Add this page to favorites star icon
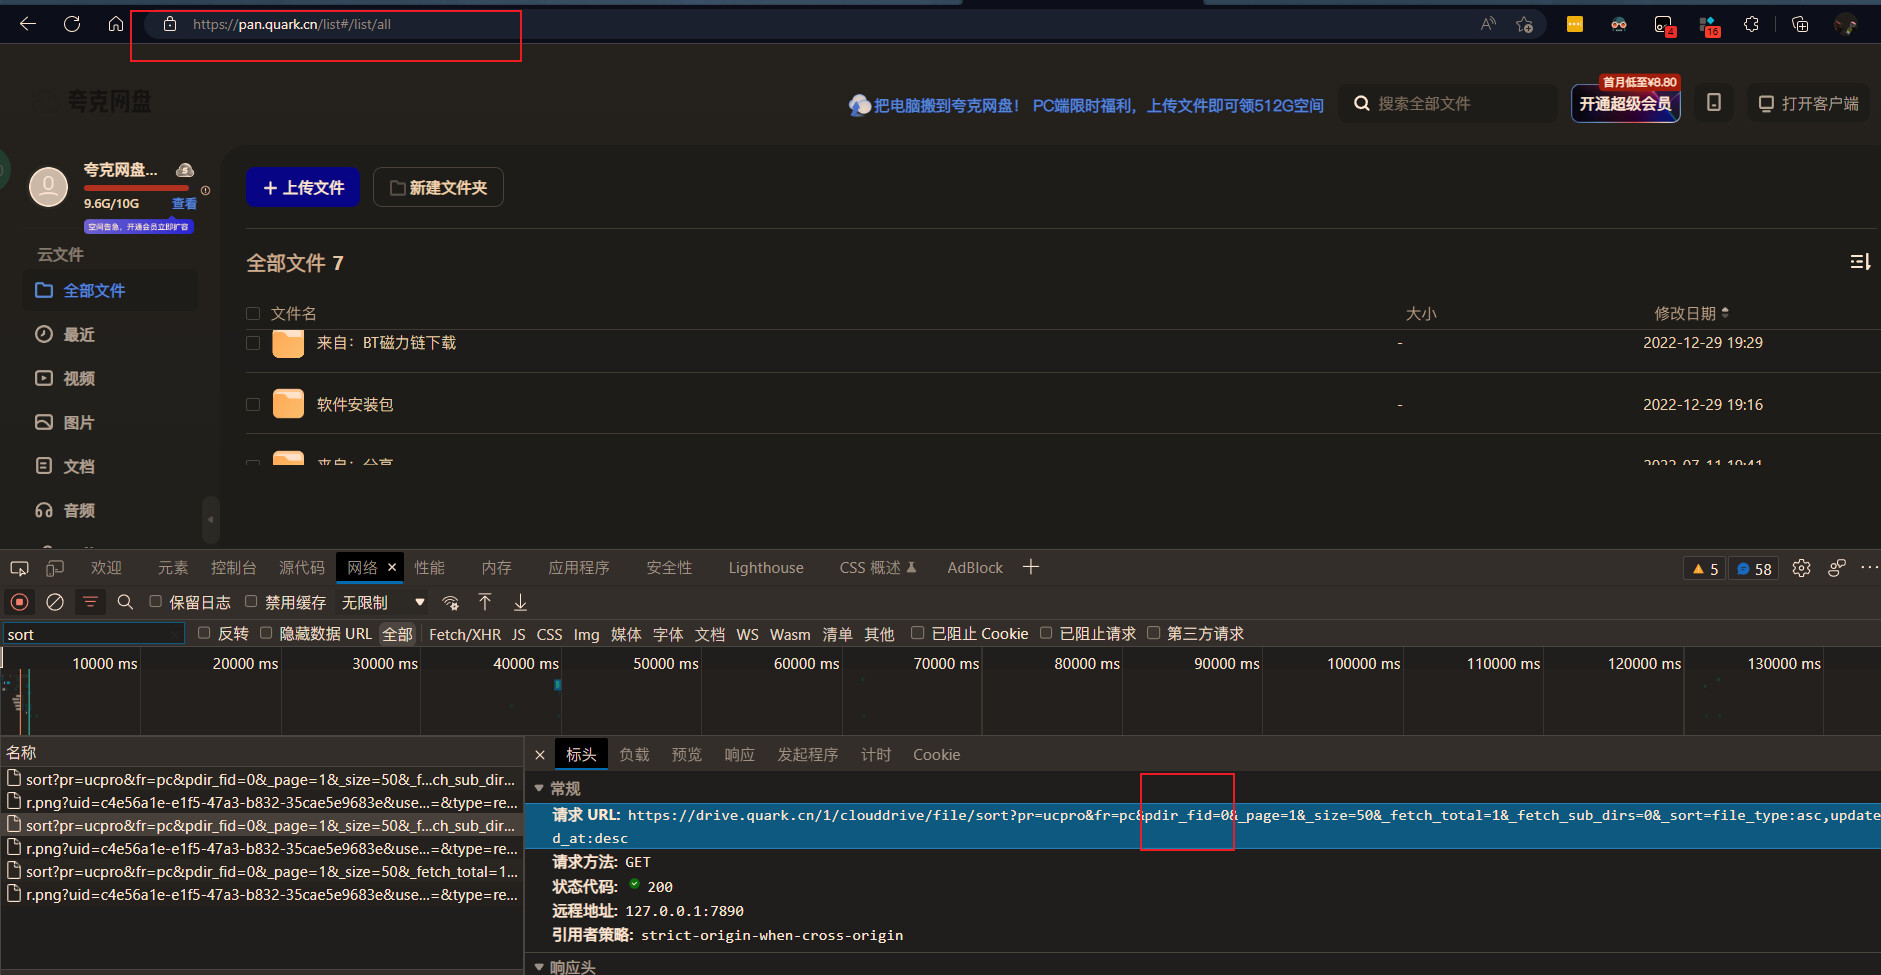1881x975 pixels. click(1524, 24)
